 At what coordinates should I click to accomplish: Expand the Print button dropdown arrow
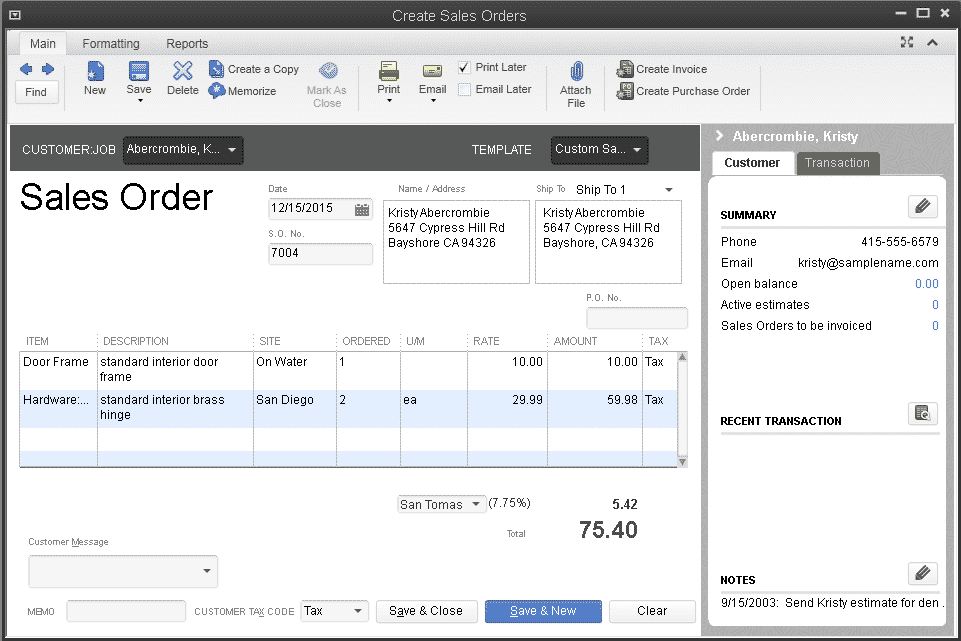tap(389, 101)
